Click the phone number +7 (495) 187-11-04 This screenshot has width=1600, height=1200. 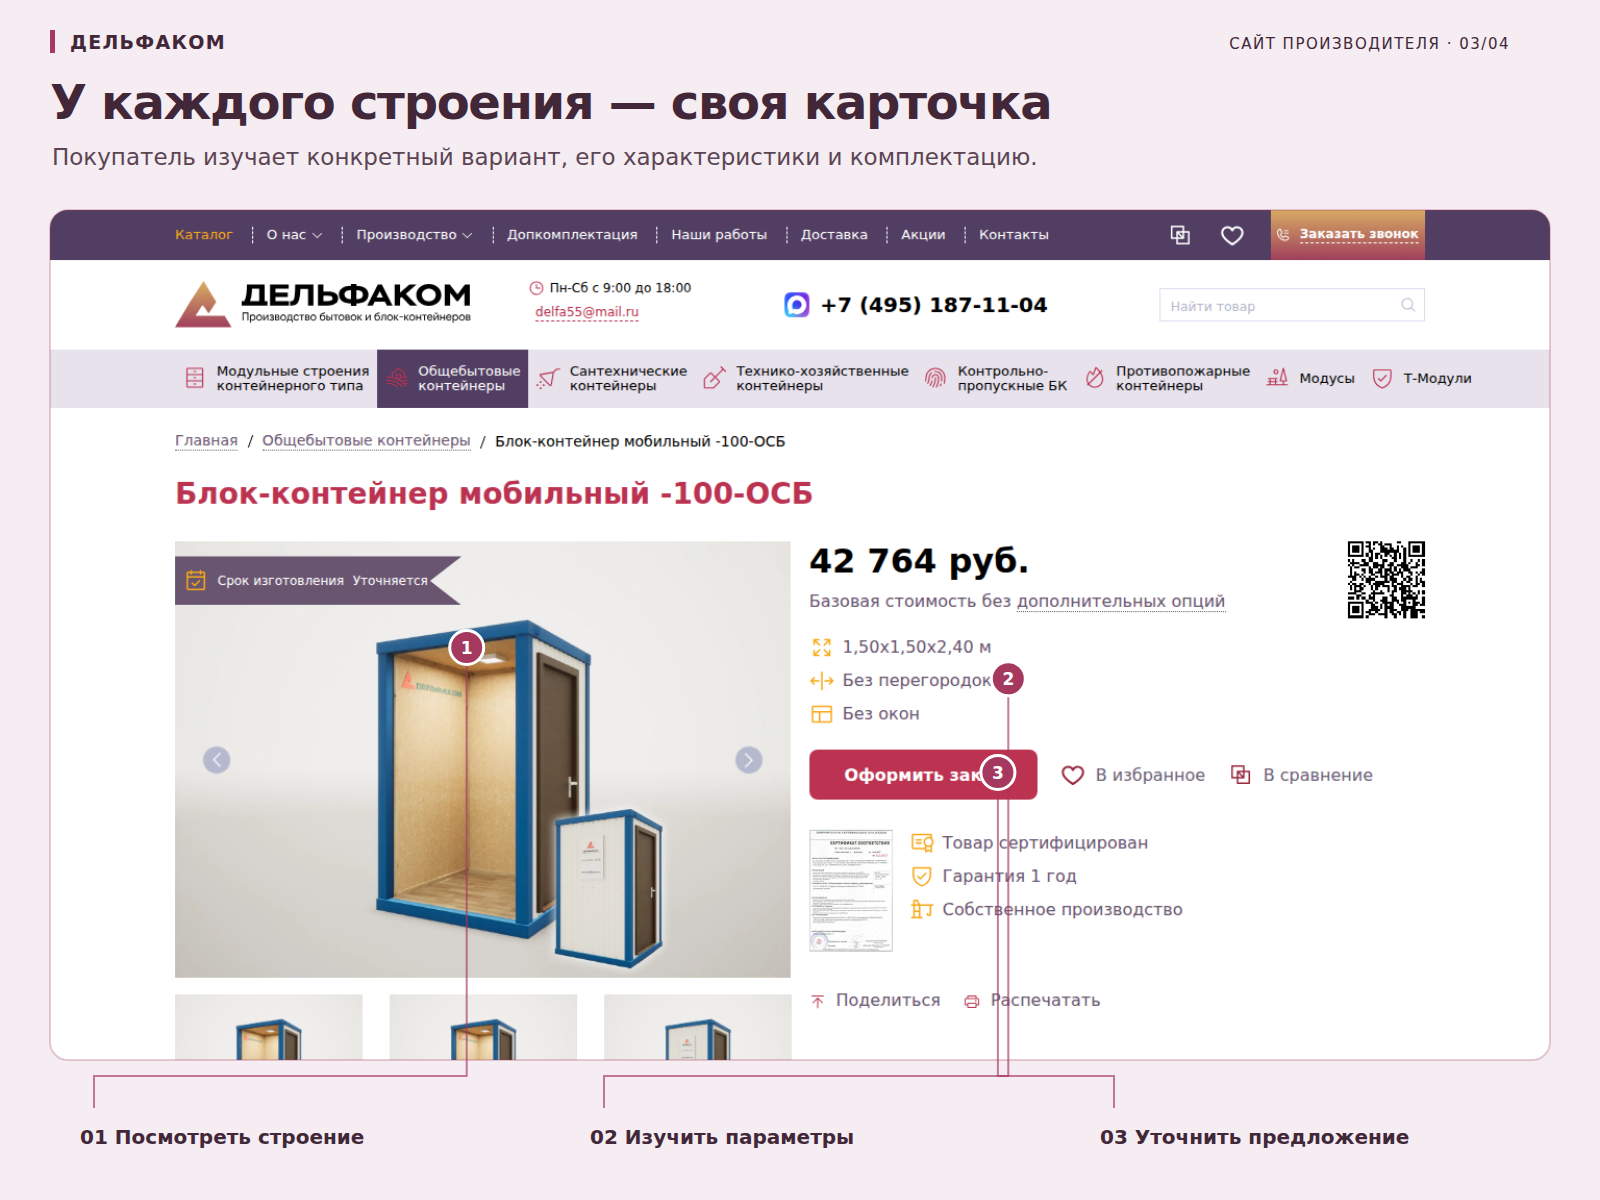tap(934, 304)
